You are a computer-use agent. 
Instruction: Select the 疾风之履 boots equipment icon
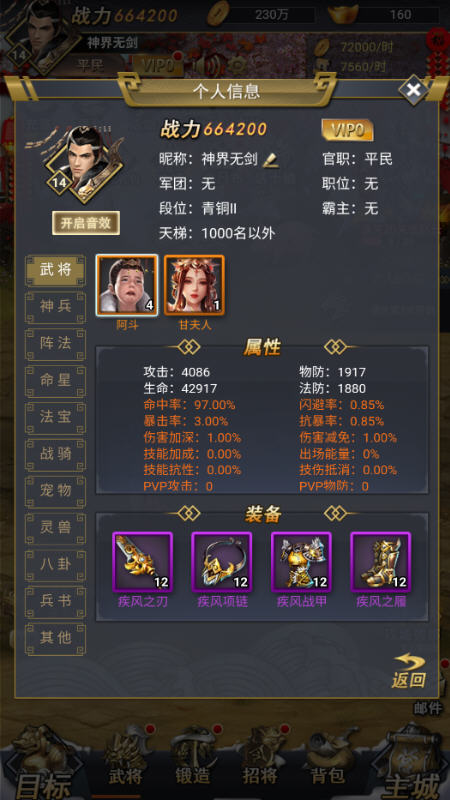(381, 562)
